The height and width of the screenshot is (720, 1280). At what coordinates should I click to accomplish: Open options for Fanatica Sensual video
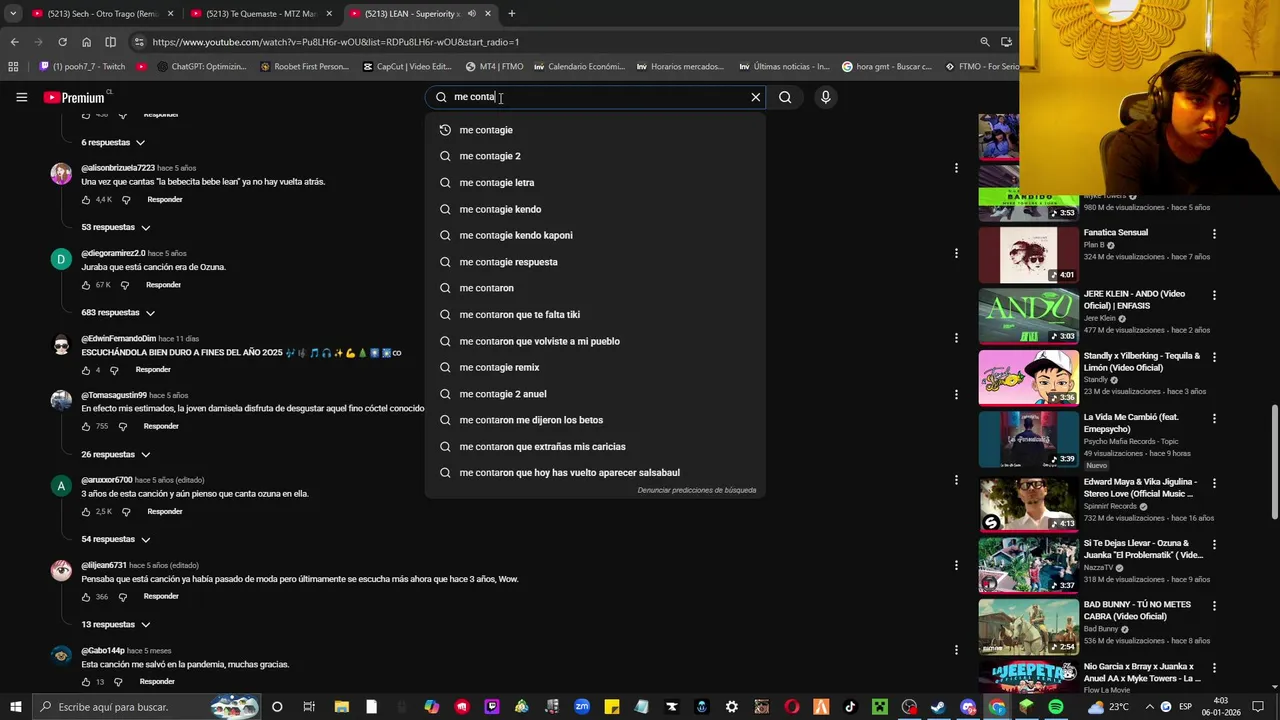coord(1214,234)
